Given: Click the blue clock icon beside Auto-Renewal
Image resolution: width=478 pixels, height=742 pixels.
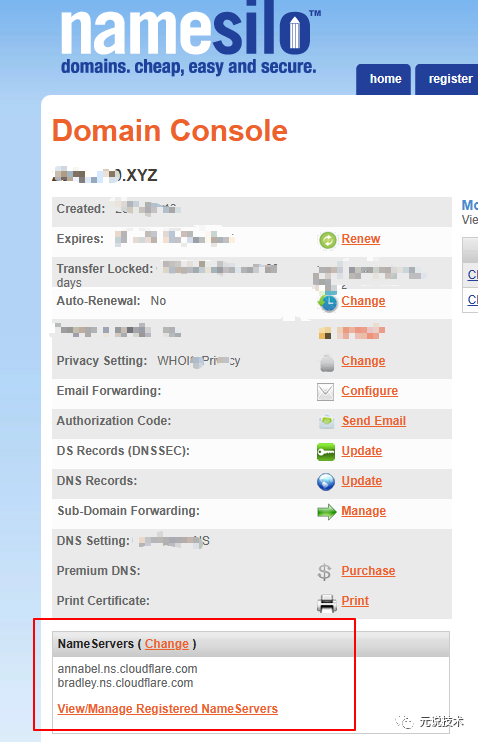Looking at the screenshot, I should click(x=328, y=302).
